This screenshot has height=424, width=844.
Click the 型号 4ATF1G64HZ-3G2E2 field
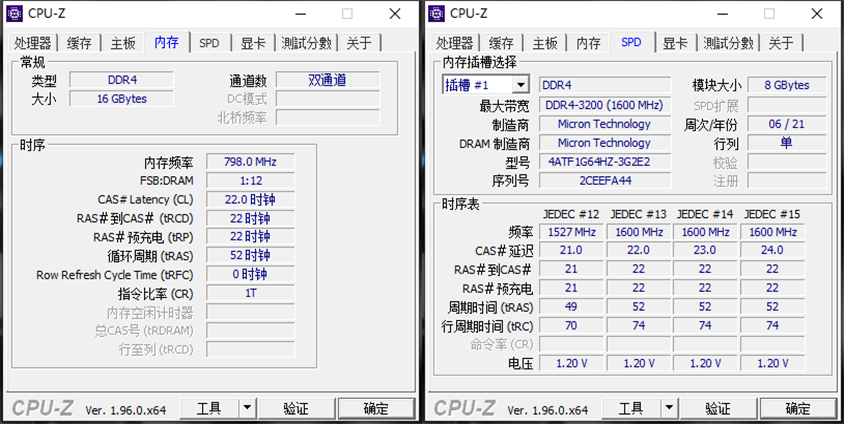coord(605,162)
